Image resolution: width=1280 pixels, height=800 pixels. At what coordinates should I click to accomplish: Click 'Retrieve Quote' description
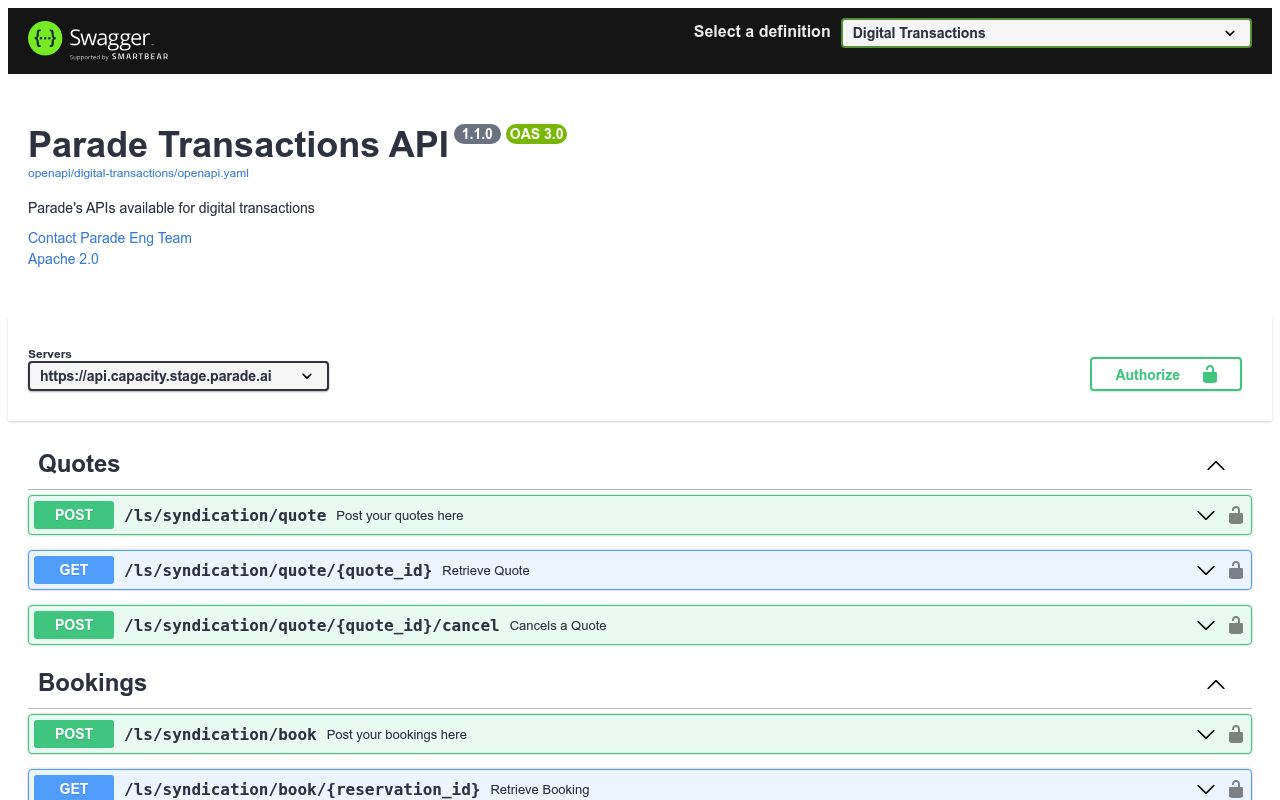click(486, 571)
